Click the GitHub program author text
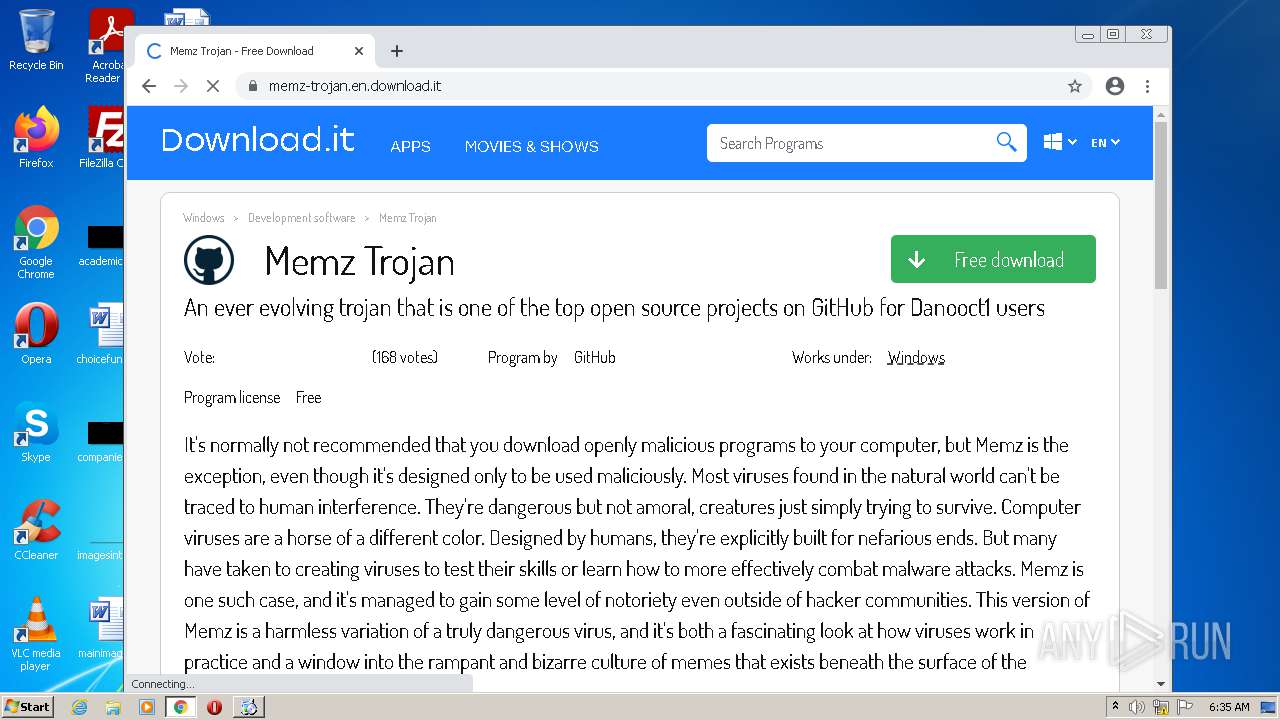Image resolution: width=1280 pixels, height=720 pixels. [594, 357]
